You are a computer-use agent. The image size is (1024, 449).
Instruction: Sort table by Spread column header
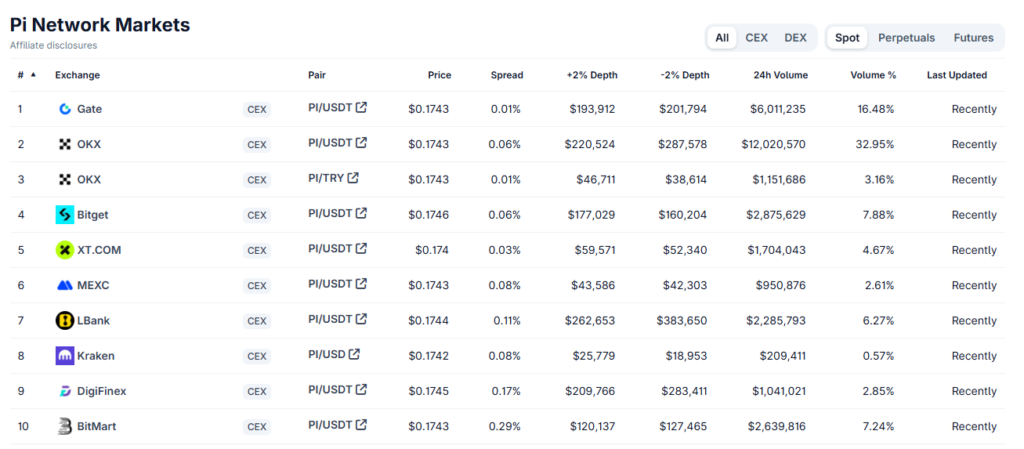point(506,75)
